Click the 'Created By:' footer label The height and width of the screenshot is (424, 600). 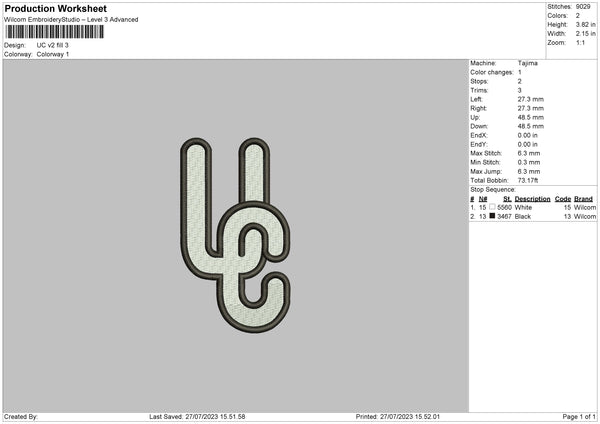coord(21,417)
